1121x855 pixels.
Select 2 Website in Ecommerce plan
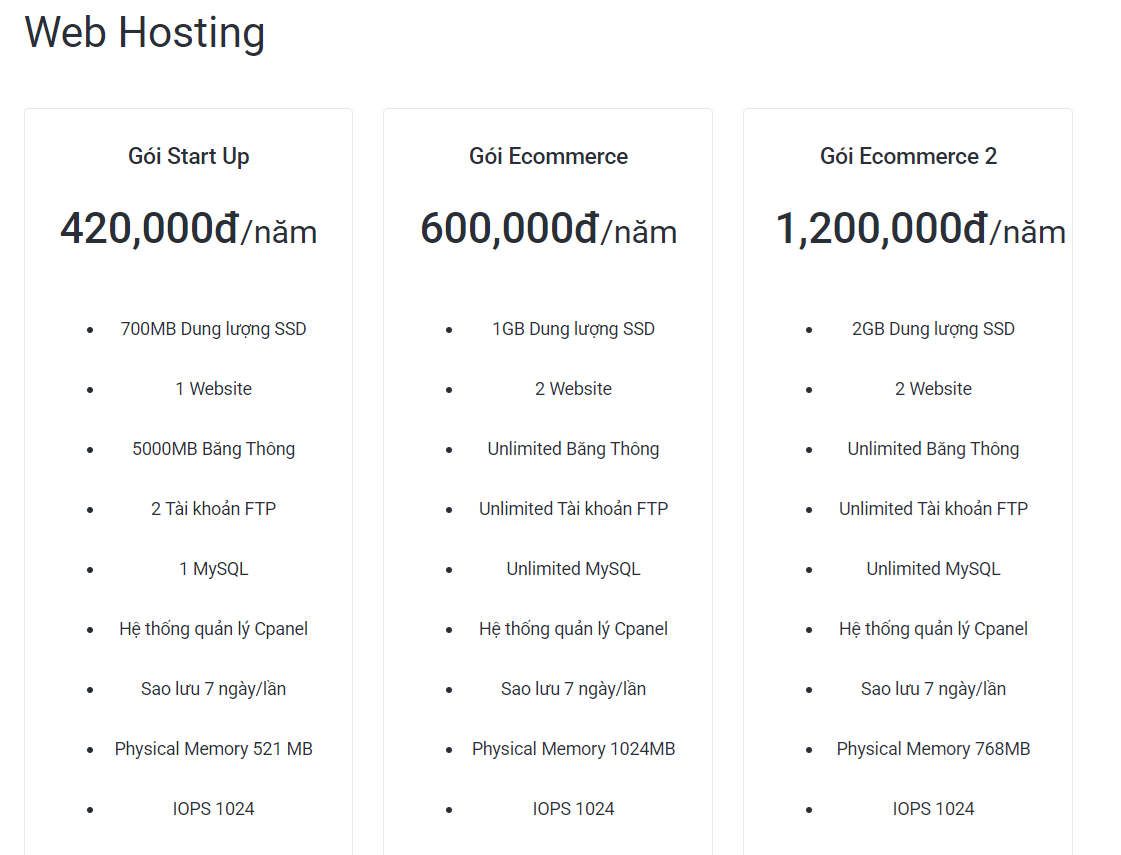pyautogui.click(x=573, y=388)
